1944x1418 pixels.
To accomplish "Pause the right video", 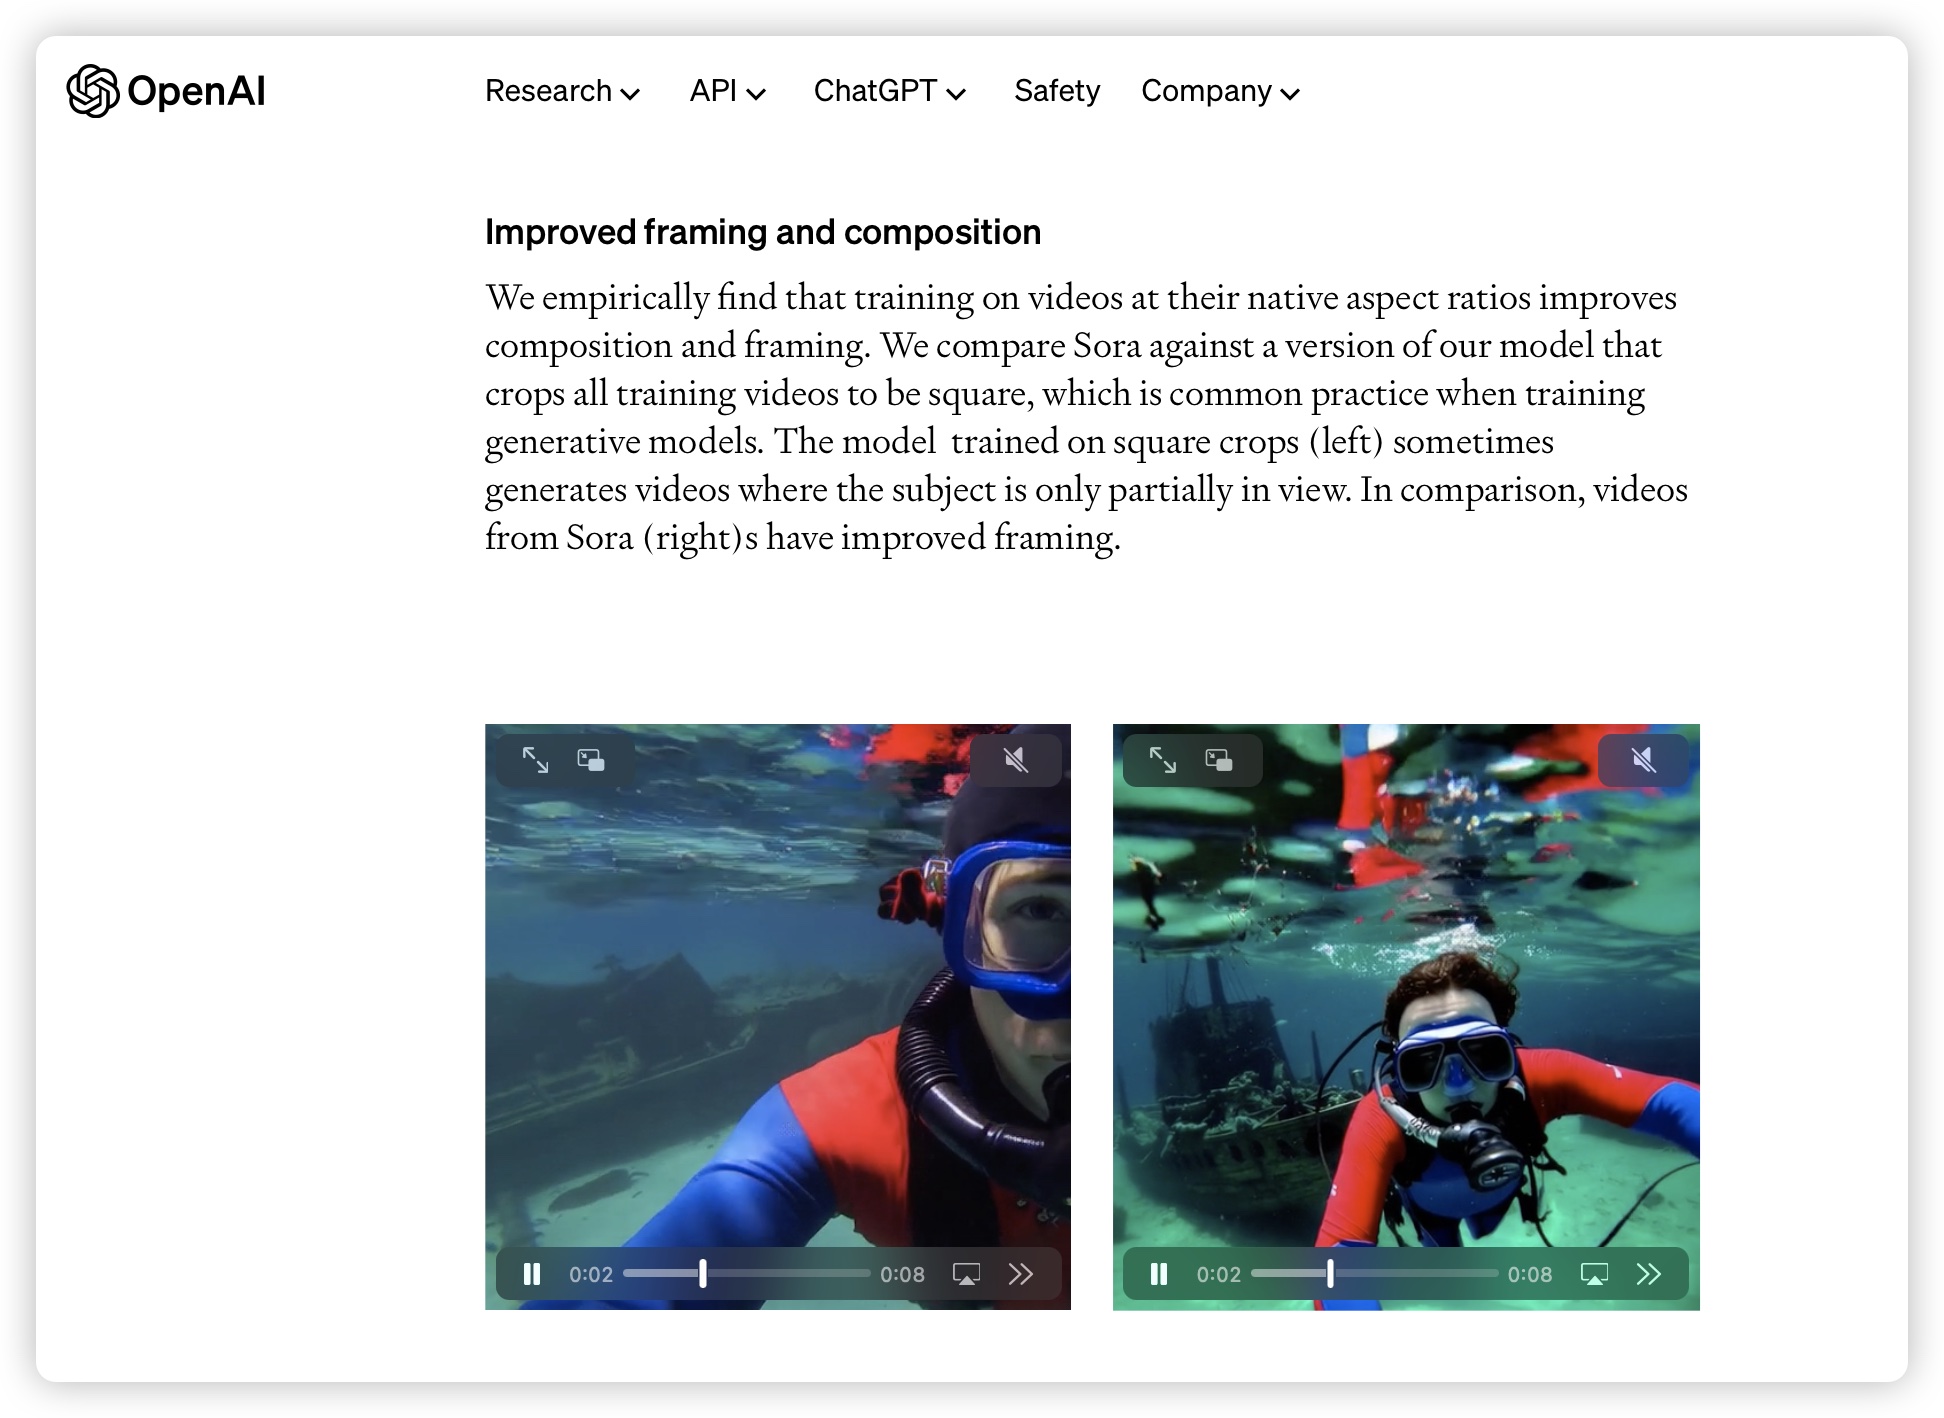I will pos(1159,1274).
